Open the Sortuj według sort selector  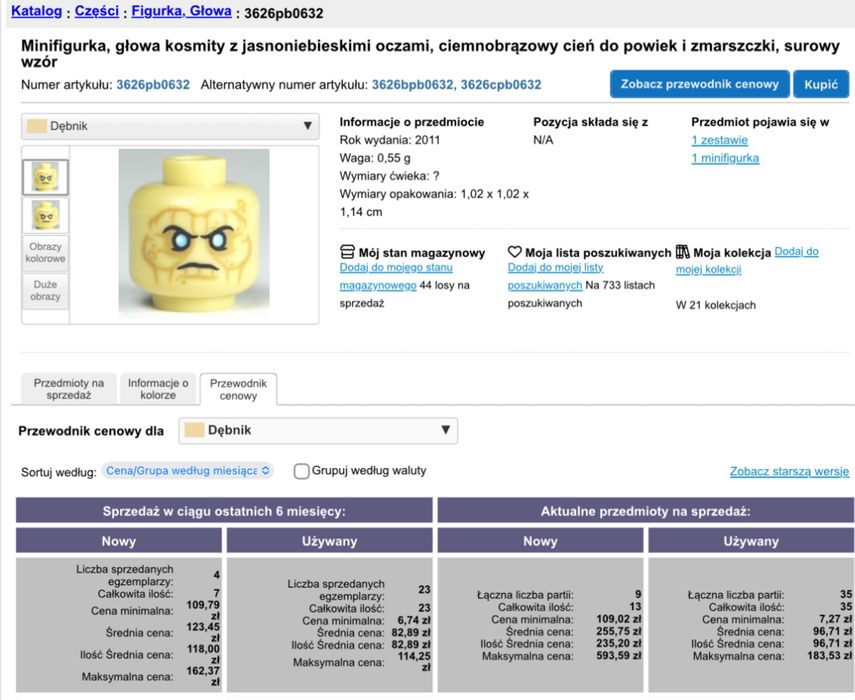(x=187, y=470)
